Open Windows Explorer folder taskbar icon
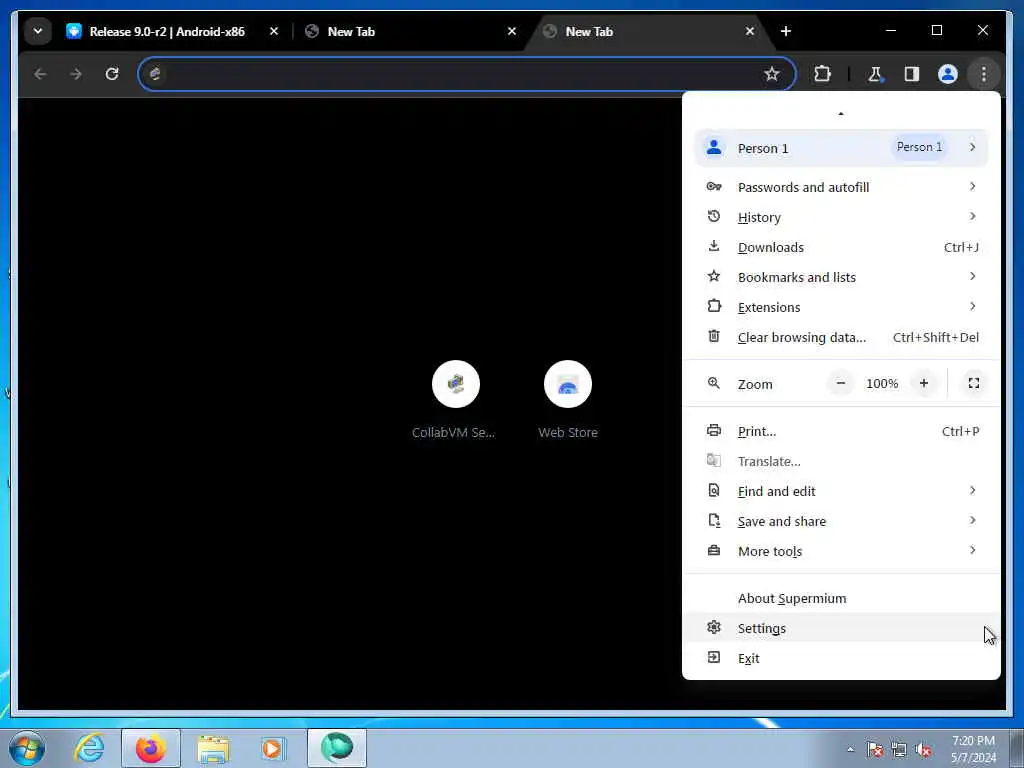Image resolution: width=1024 pixels, height=768 pixels. tap(213, 750)
